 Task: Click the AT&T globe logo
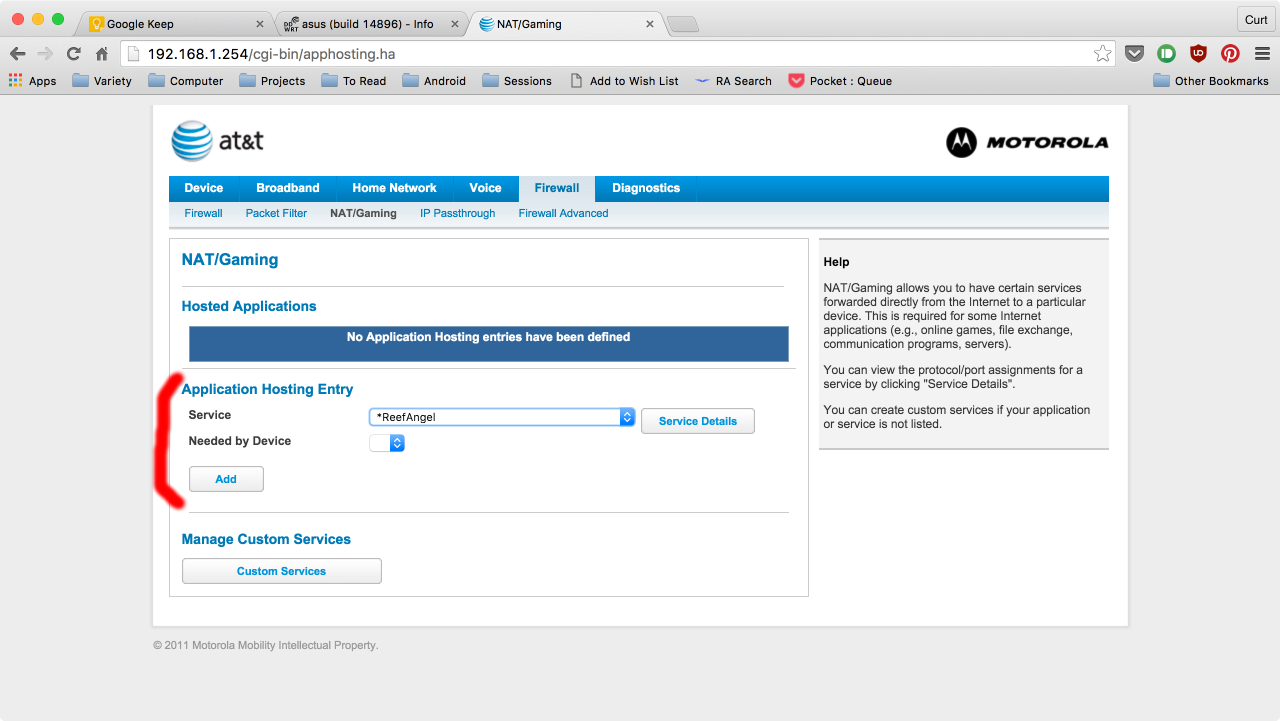pyautogui.click(x=192, y=141)
